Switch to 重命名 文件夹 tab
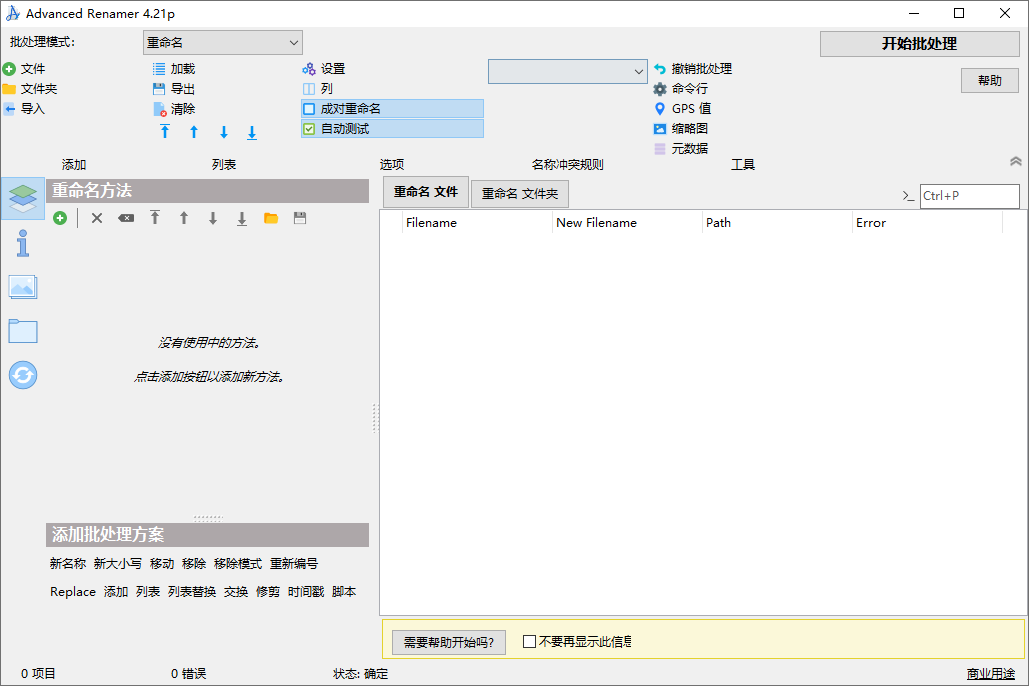The height and width of the screenshot is (686, 1029). click(x=520, y=194)
